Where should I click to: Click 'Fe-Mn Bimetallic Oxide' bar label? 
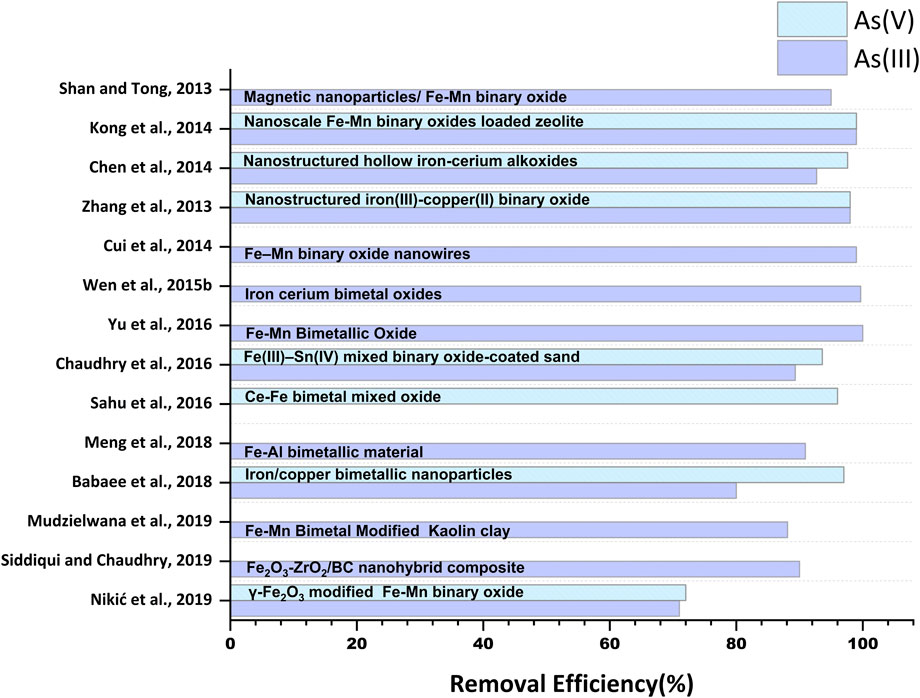click(x=331, y=333)
